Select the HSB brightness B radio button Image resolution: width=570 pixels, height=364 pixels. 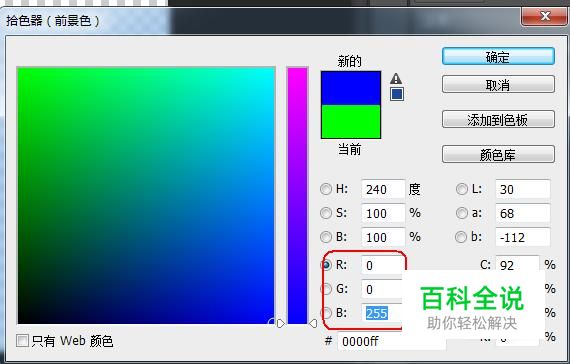tap(326, 237)
